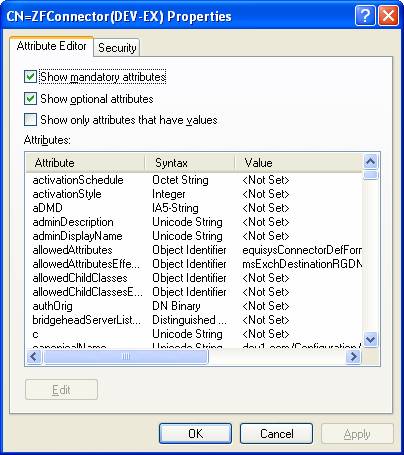404x455 pixels.
Task: Select the bridgeheadServerList attribute row
Action: coord(194,320)
